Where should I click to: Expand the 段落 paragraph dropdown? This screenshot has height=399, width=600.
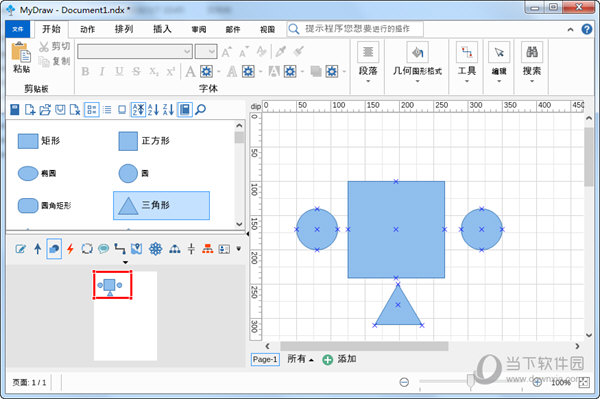[x=368, y=63]
